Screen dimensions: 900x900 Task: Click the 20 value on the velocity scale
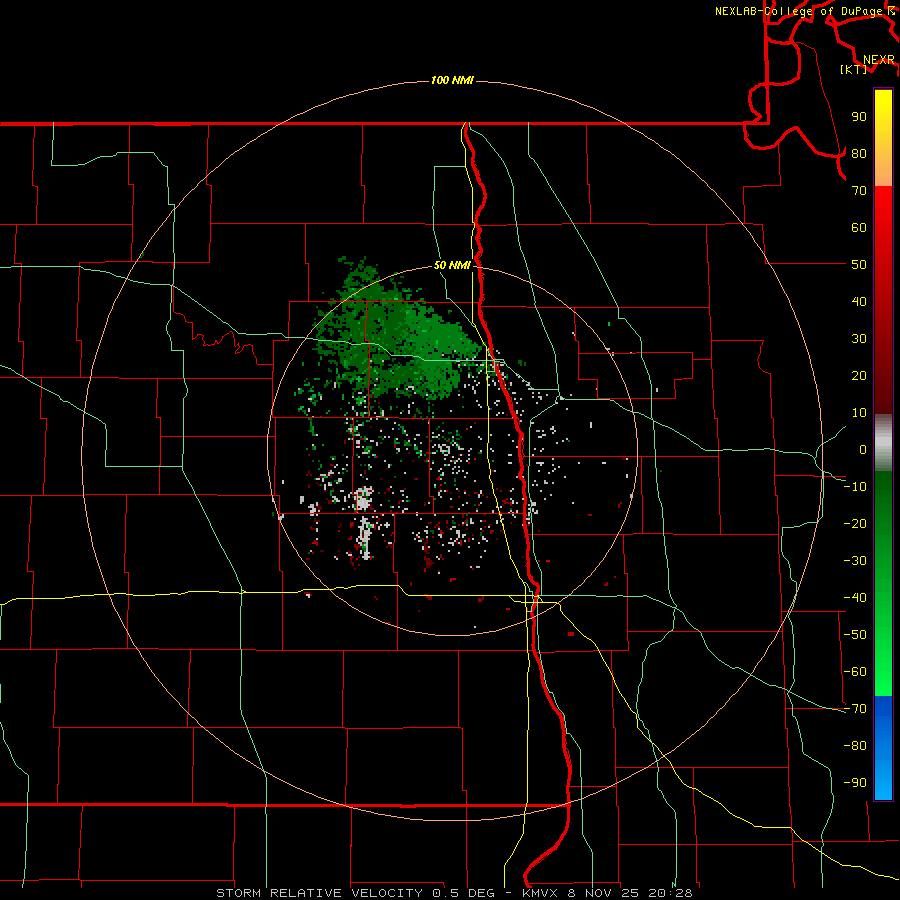(859, 376)
